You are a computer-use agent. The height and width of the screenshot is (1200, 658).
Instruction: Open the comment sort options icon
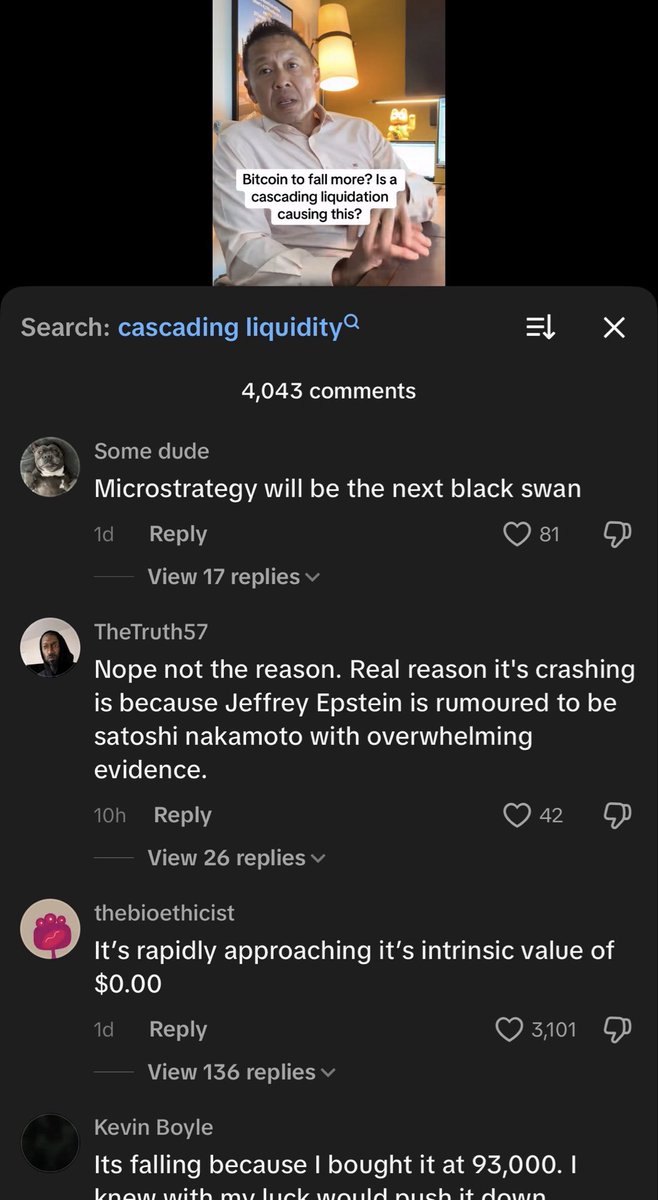[540, 327]
